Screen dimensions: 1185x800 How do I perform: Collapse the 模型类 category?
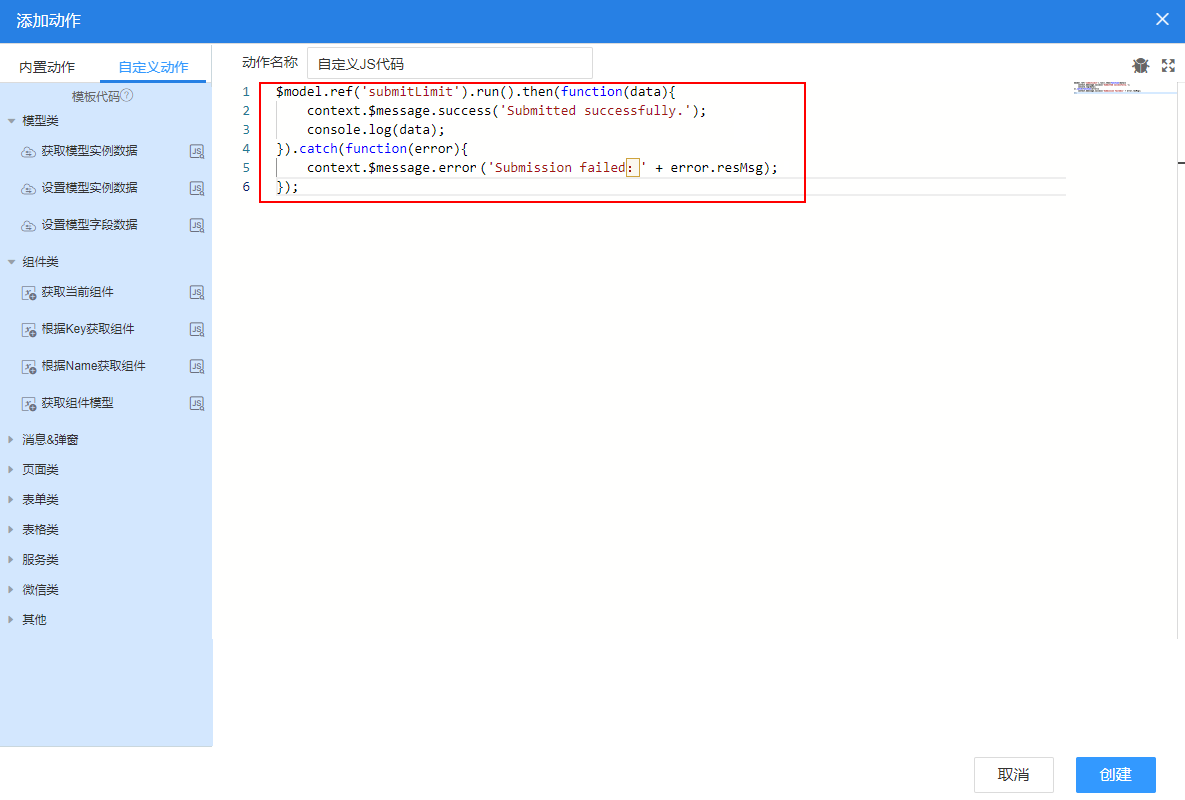coord(12,121)
